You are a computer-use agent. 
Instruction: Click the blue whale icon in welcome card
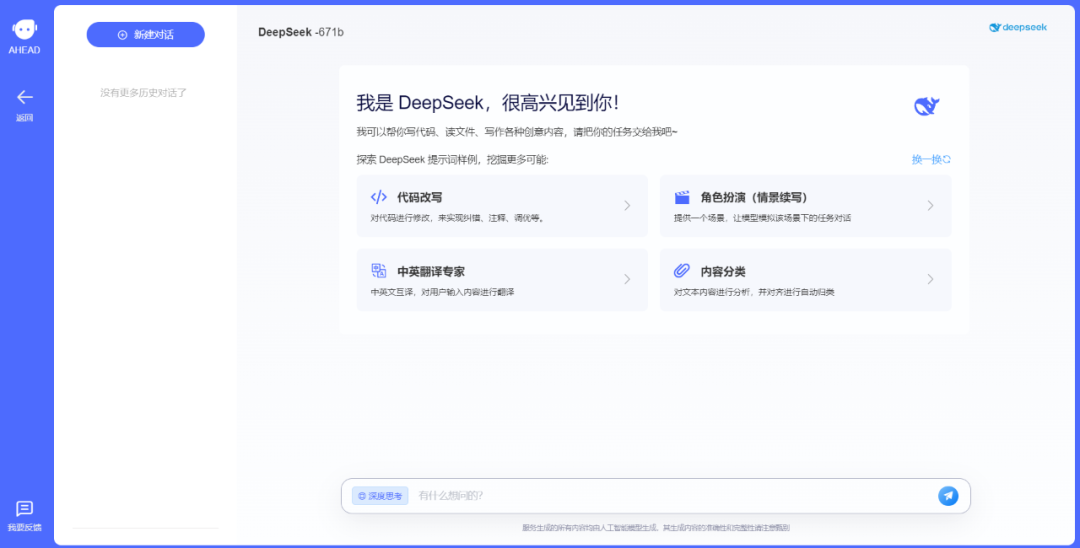[x=926, y=106]
